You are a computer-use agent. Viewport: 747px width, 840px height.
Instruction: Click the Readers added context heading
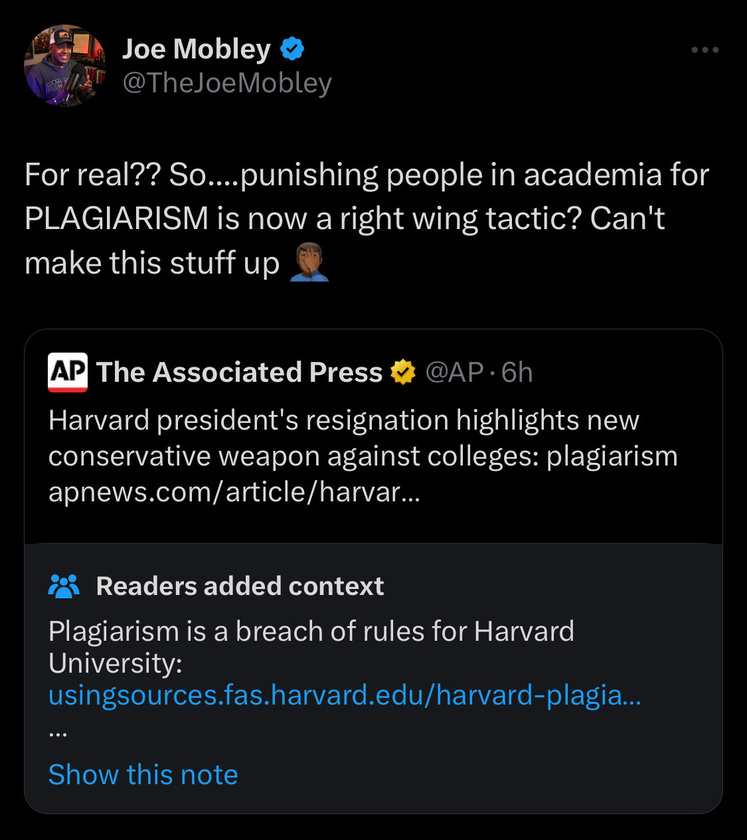coord(240,586)
